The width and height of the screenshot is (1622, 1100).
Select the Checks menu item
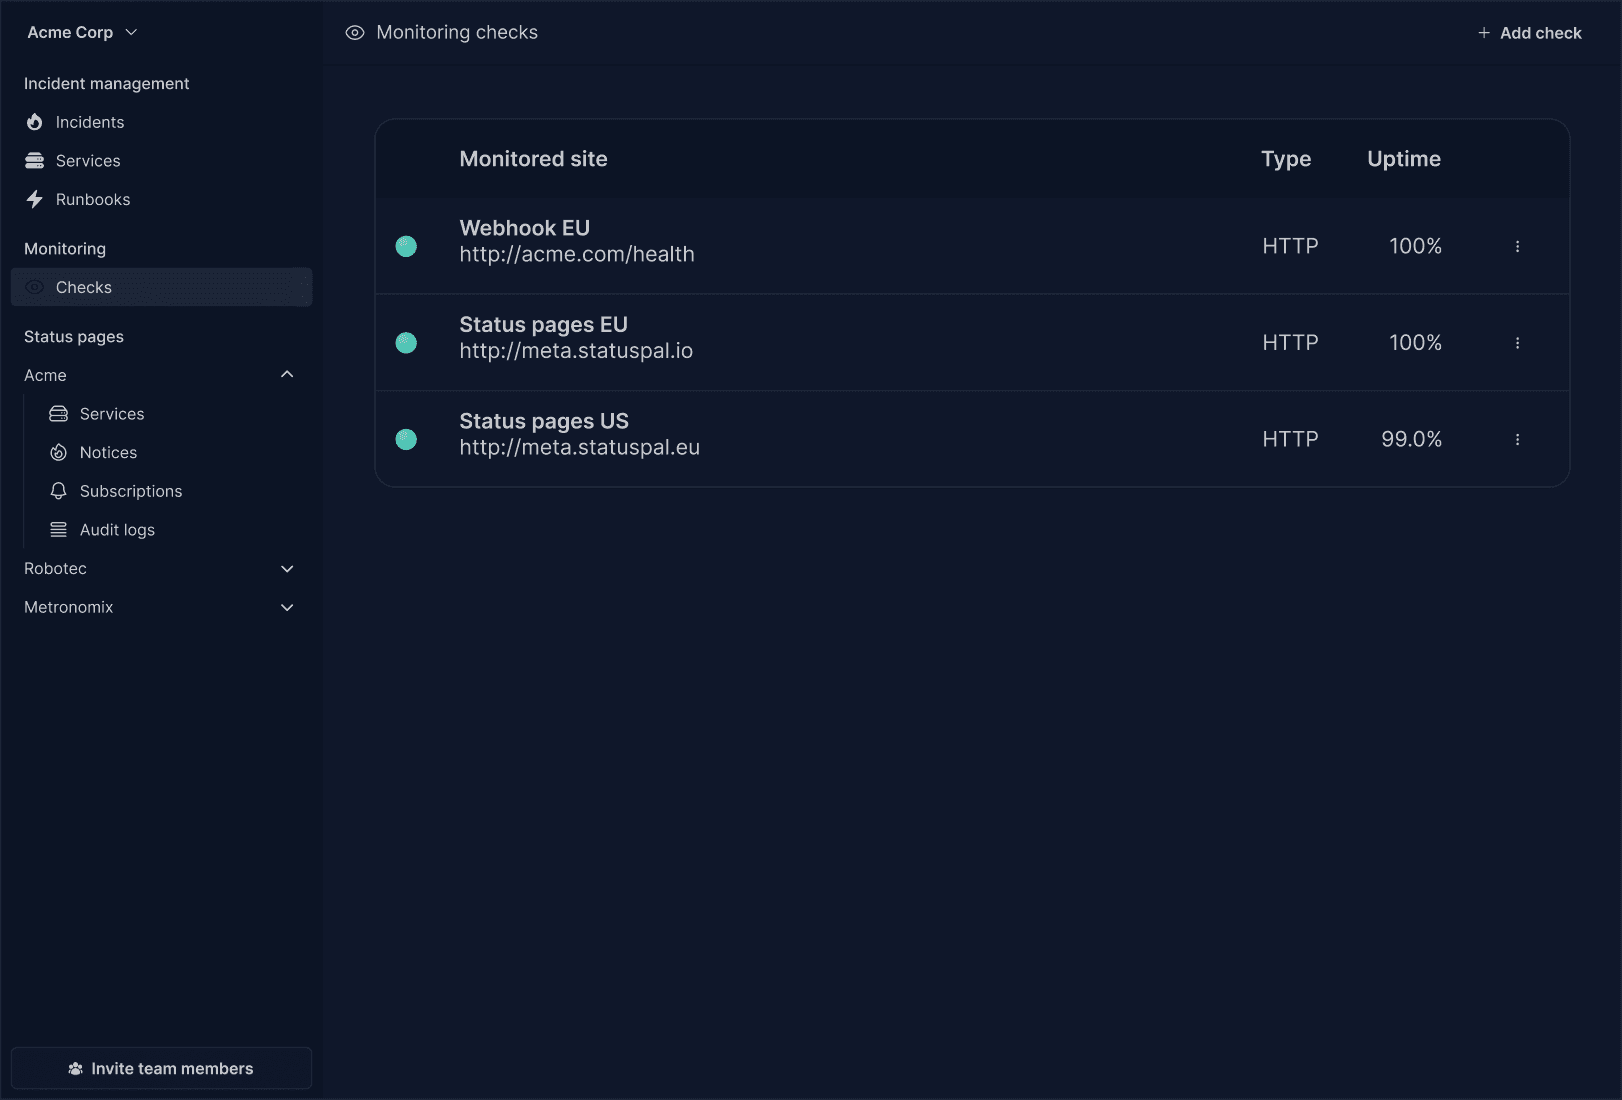click(161, 287)
